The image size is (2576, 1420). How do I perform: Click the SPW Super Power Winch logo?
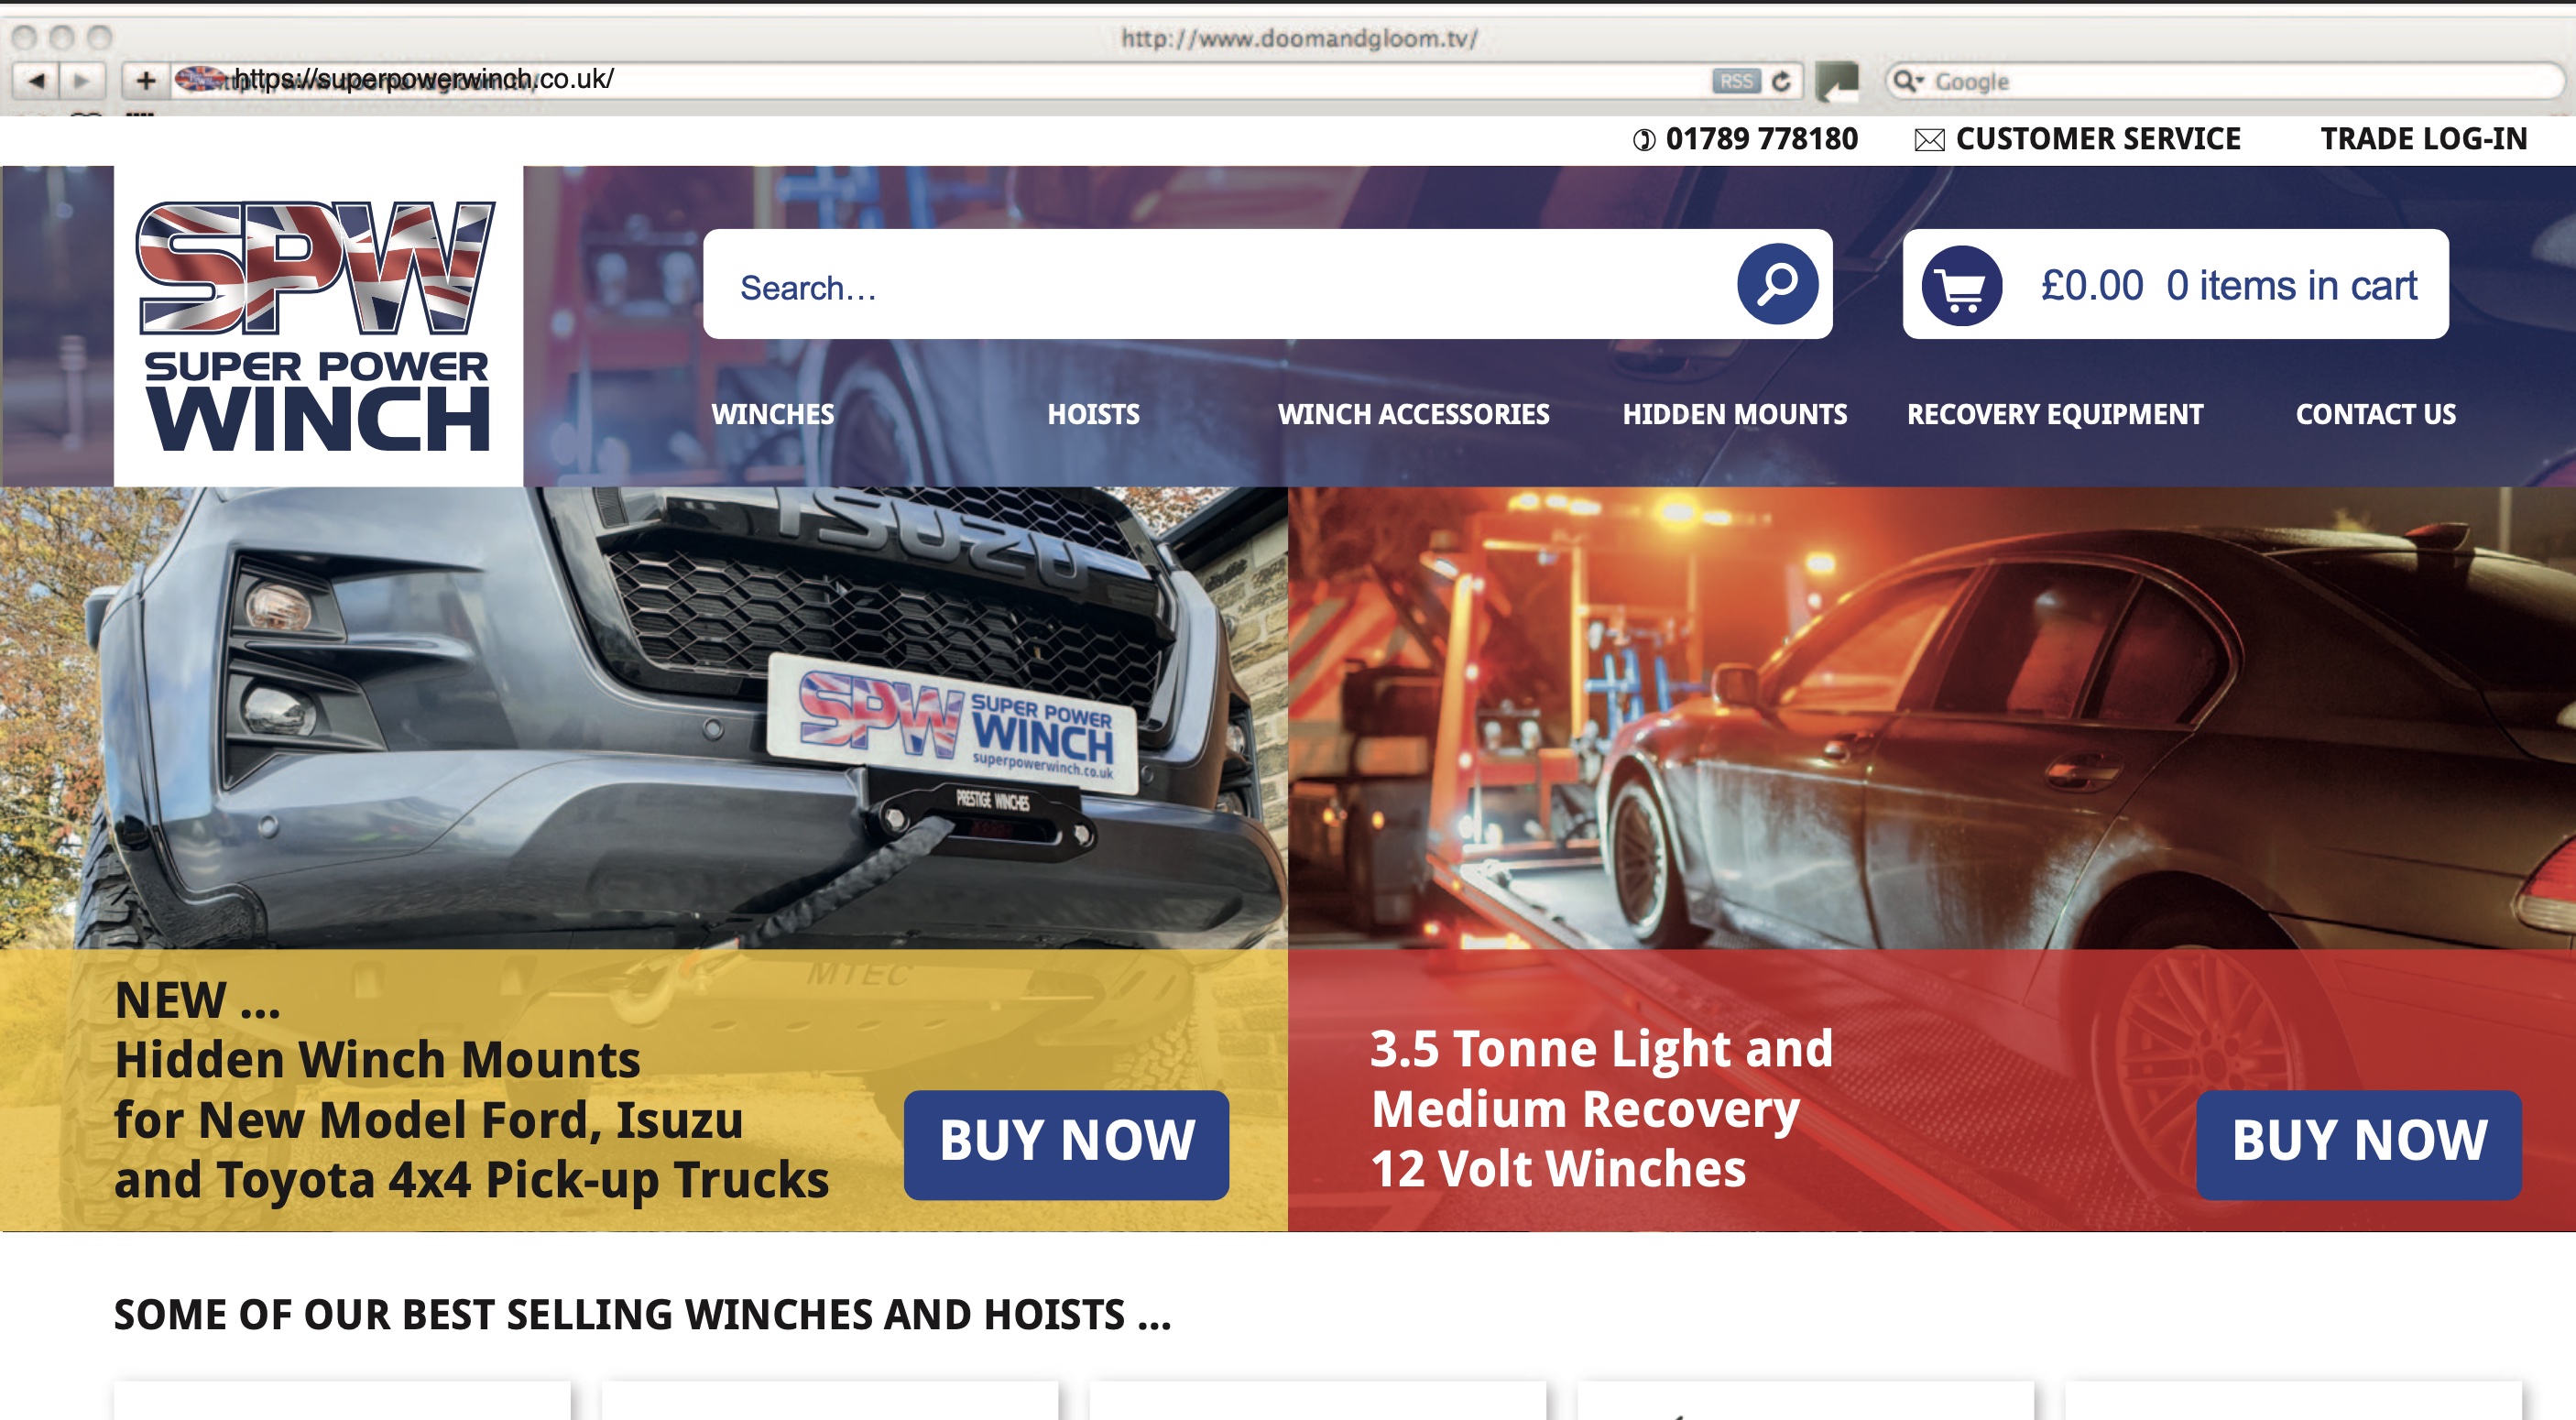318,326
